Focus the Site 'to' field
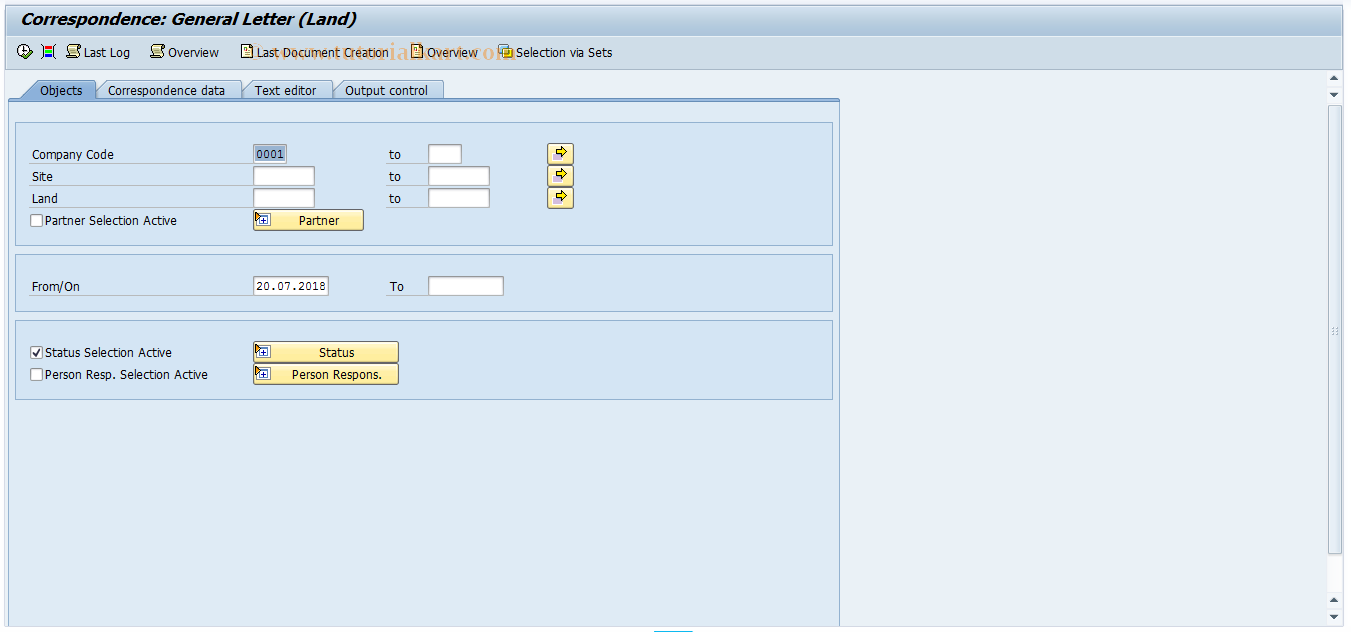Image resolution: width=1351 pixels, height=632 pixels. (459, 176)
